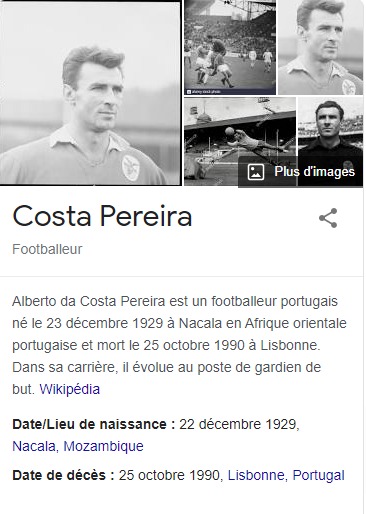The image size is (366, 514).
Task: Follow the Wikipédia source link
Action: coord(69,389)
